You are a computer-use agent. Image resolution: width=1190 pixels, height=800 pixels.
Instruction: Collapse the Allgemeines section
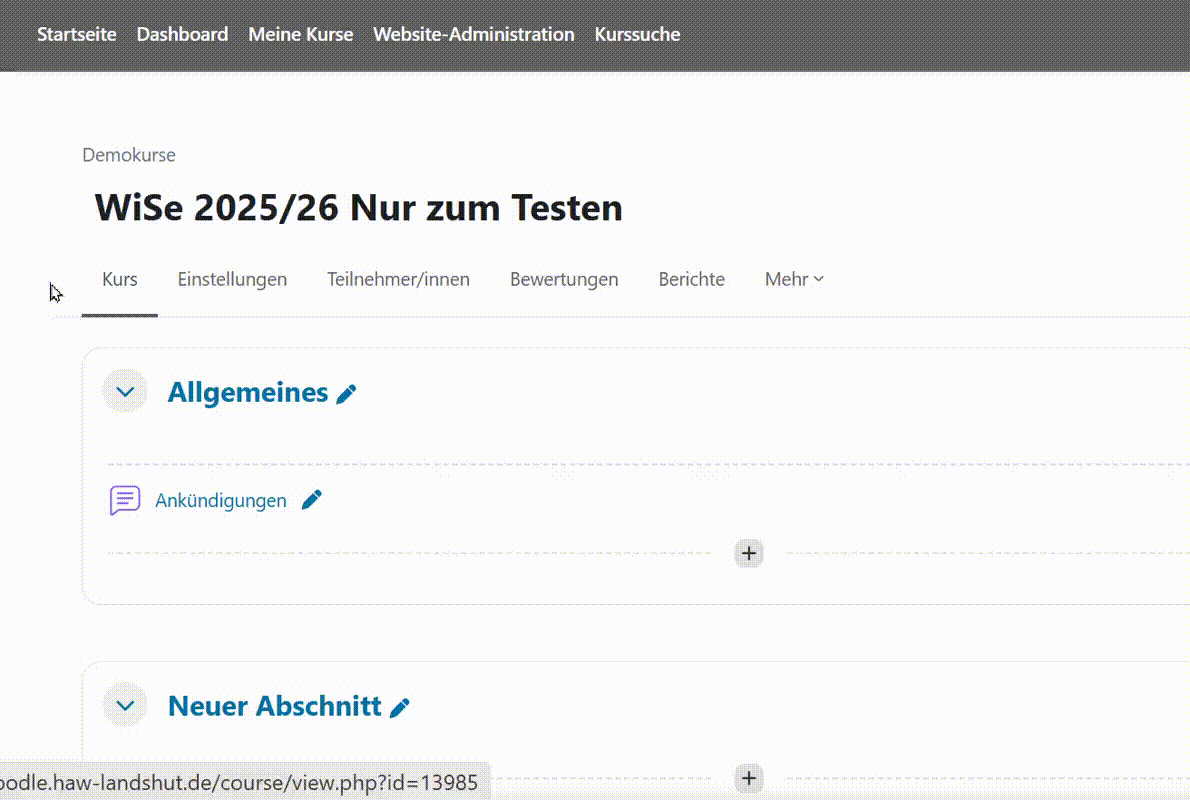point(125,392)
